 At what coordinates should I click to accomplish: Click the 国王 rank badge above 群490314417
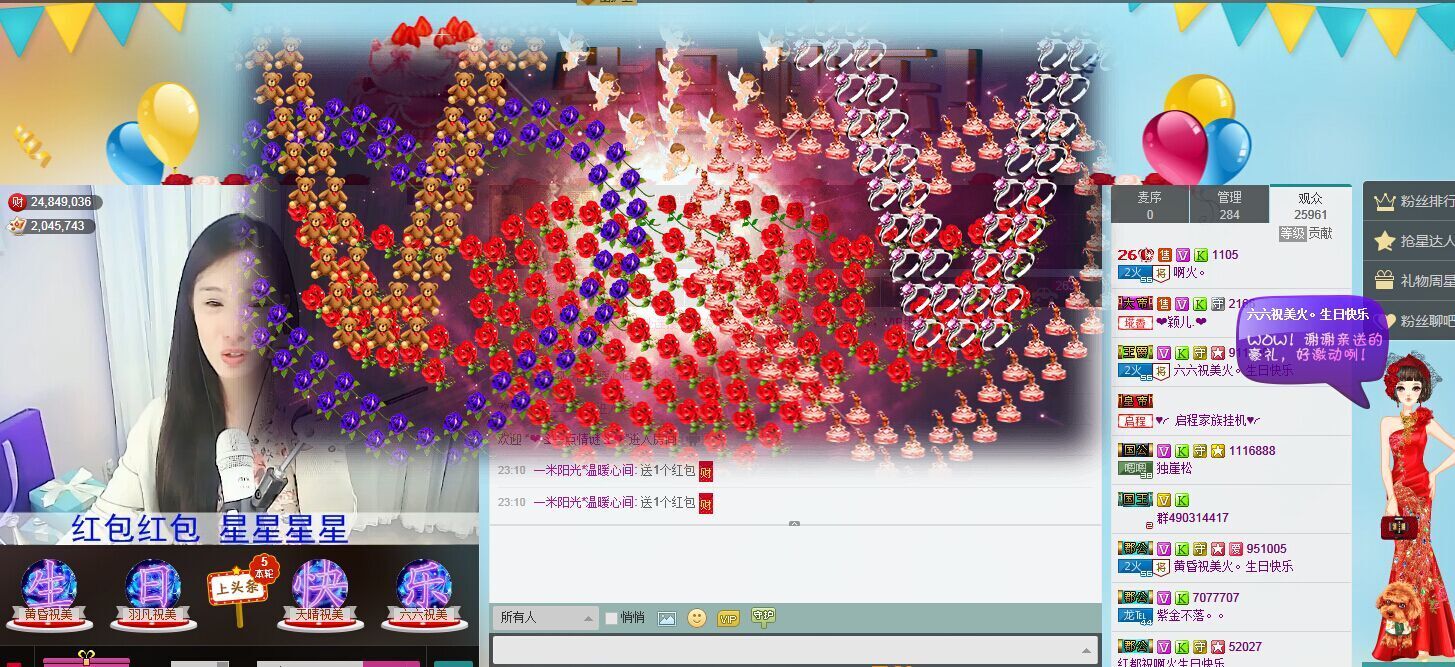[1134, 500]
